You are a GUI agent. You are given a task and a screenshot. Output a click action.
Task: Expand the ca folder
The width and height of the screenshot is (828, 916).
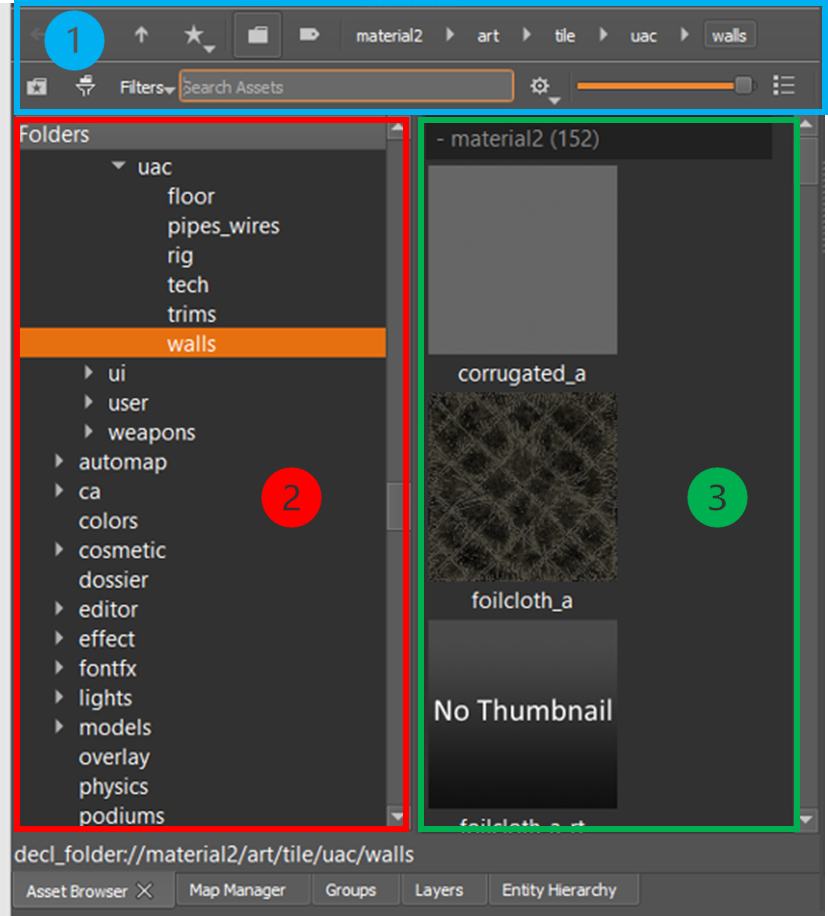pyautogui.click(x=59, y=491)
